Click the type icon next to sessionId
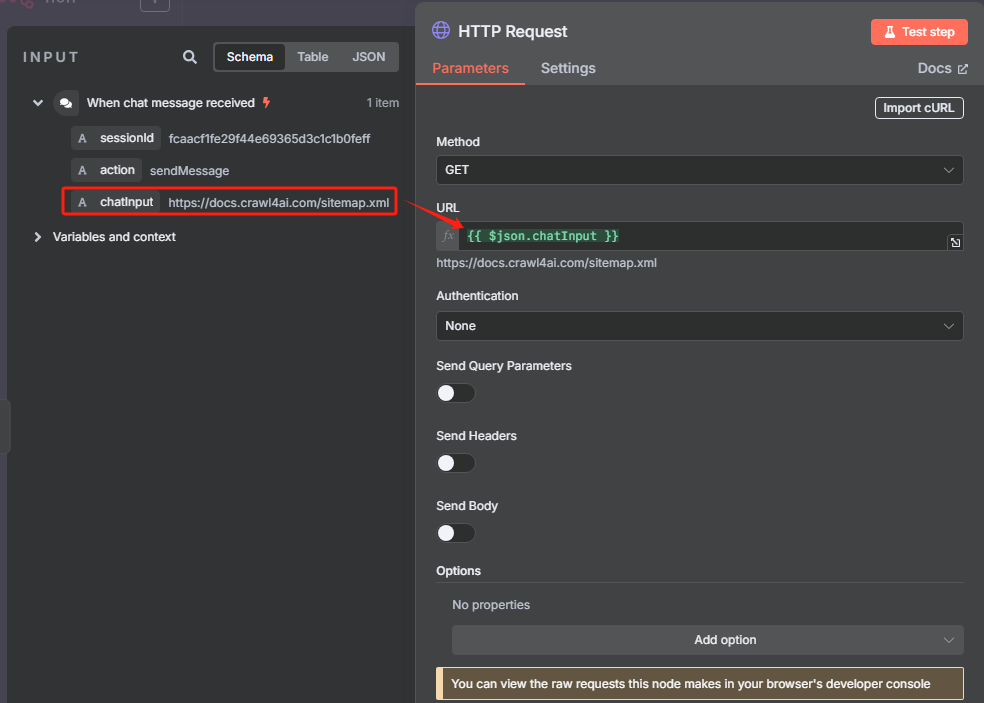 pyautogui.click(x=82, y=138)
